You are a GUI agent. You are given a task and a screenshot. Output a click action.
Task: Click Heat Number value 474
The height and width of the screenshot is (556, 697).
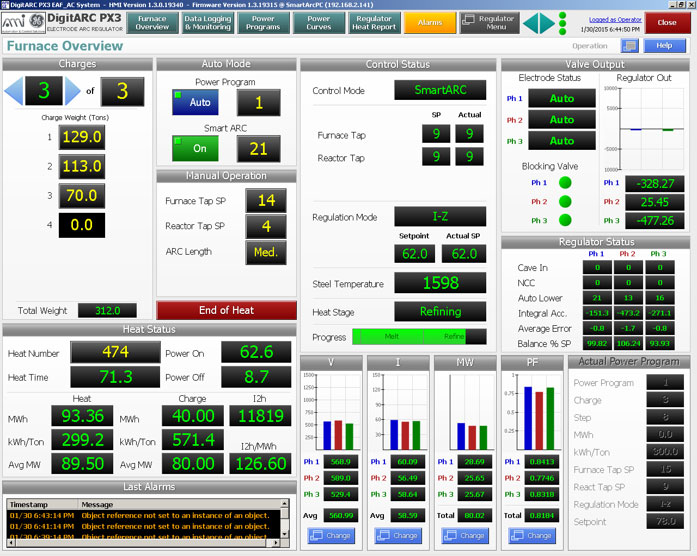[x=115, y=352]
